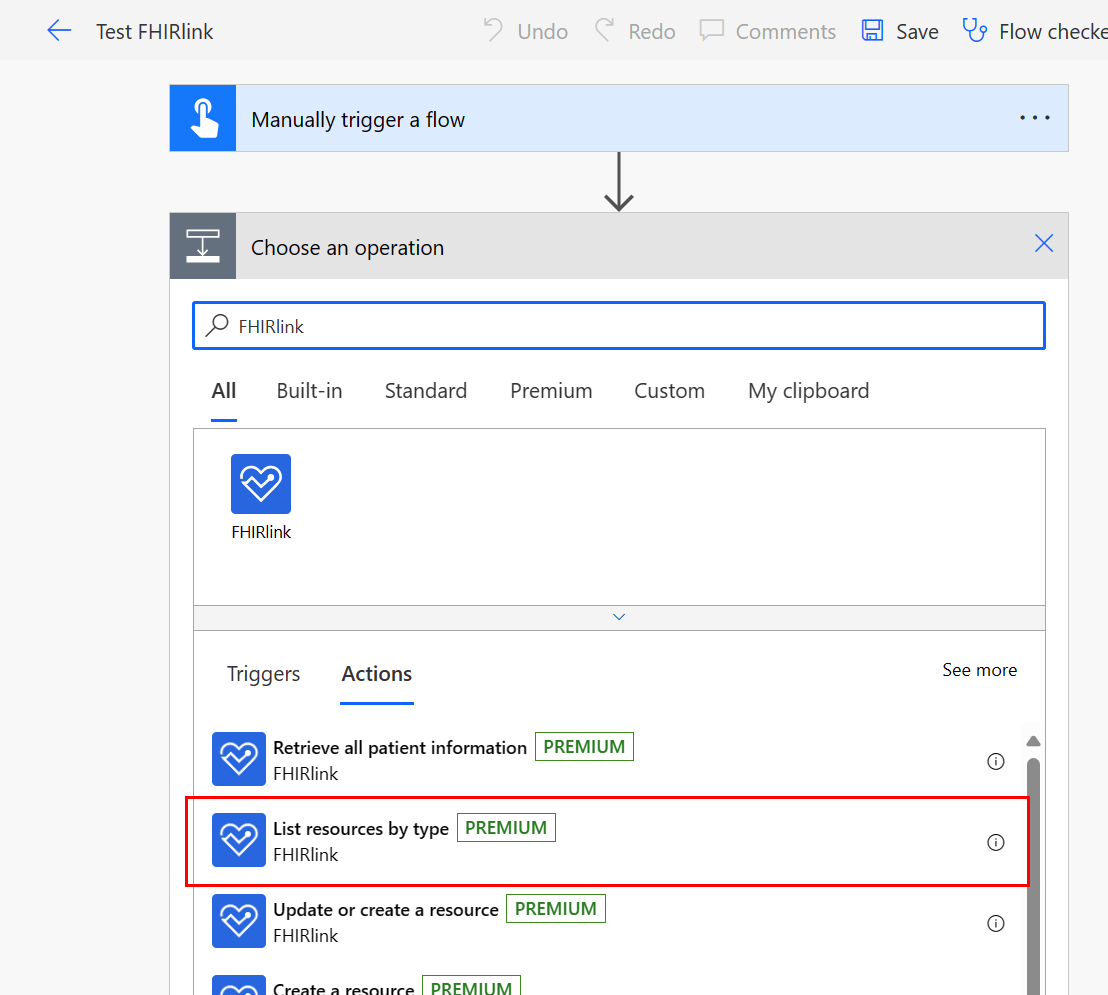
Task: Go back using the left arrow icon
Action: pyautogui.click(x=59, y=30)
